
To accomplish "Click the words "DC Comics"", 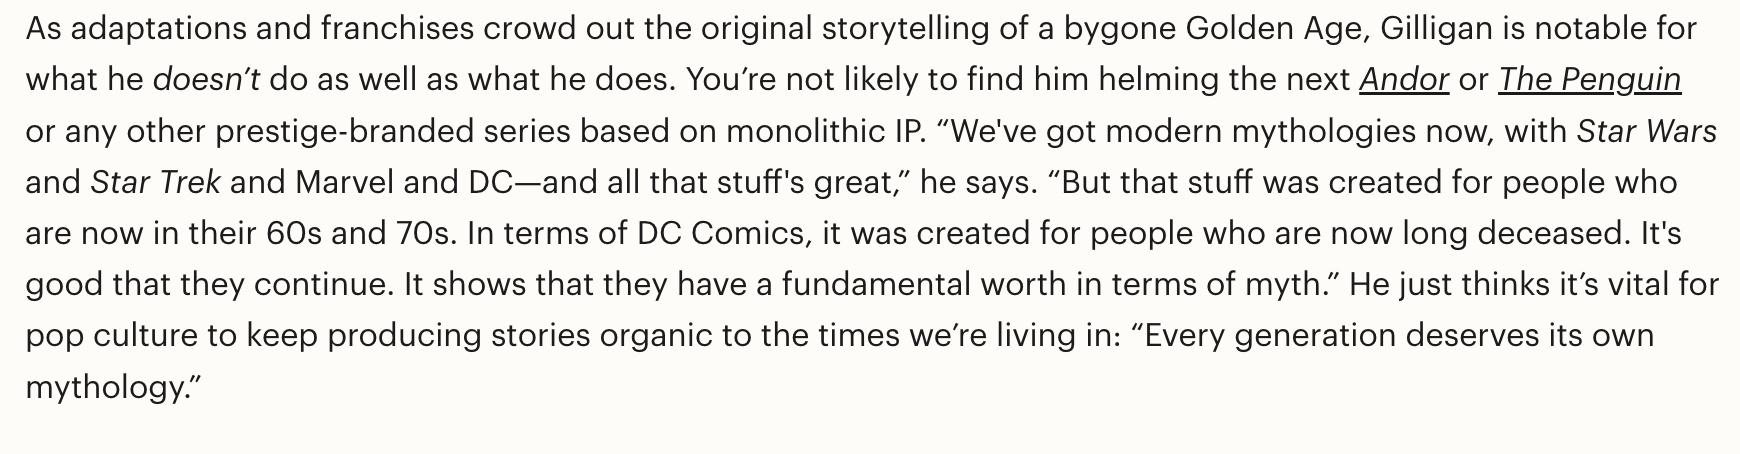I will click(720, 233).
